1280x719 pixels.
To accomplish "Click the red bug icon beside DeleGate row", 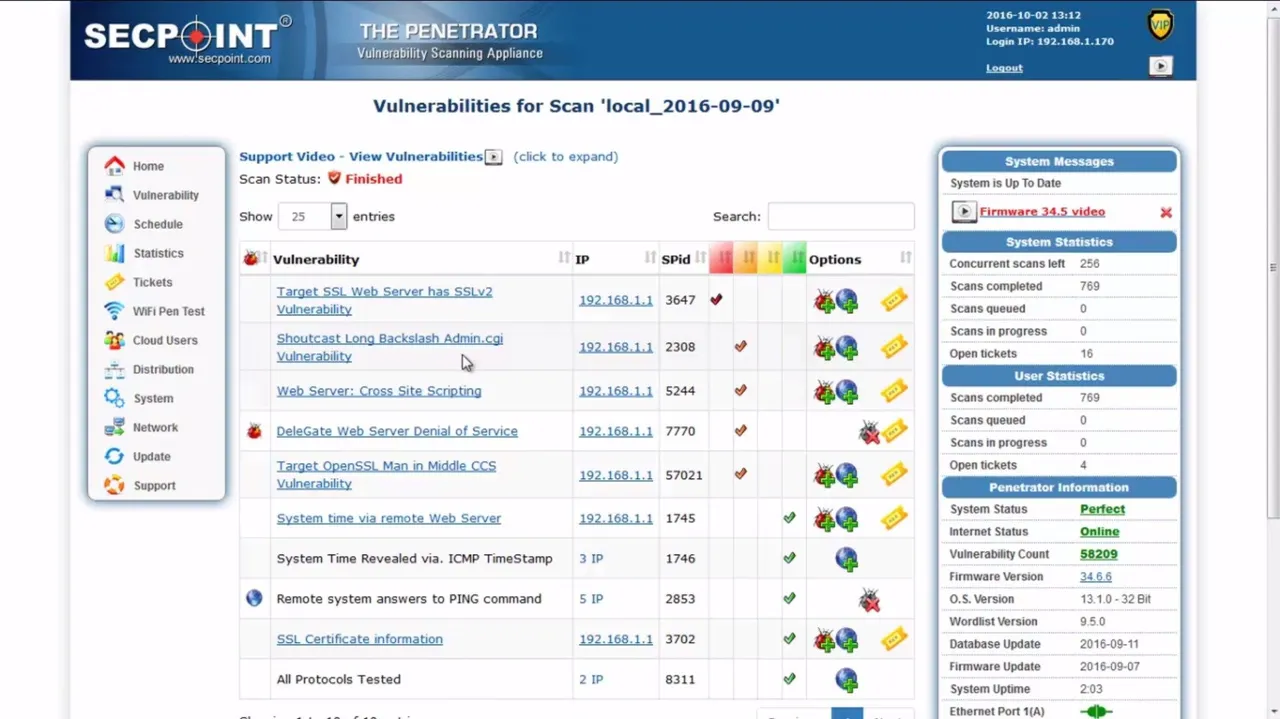I will [254, 431].
